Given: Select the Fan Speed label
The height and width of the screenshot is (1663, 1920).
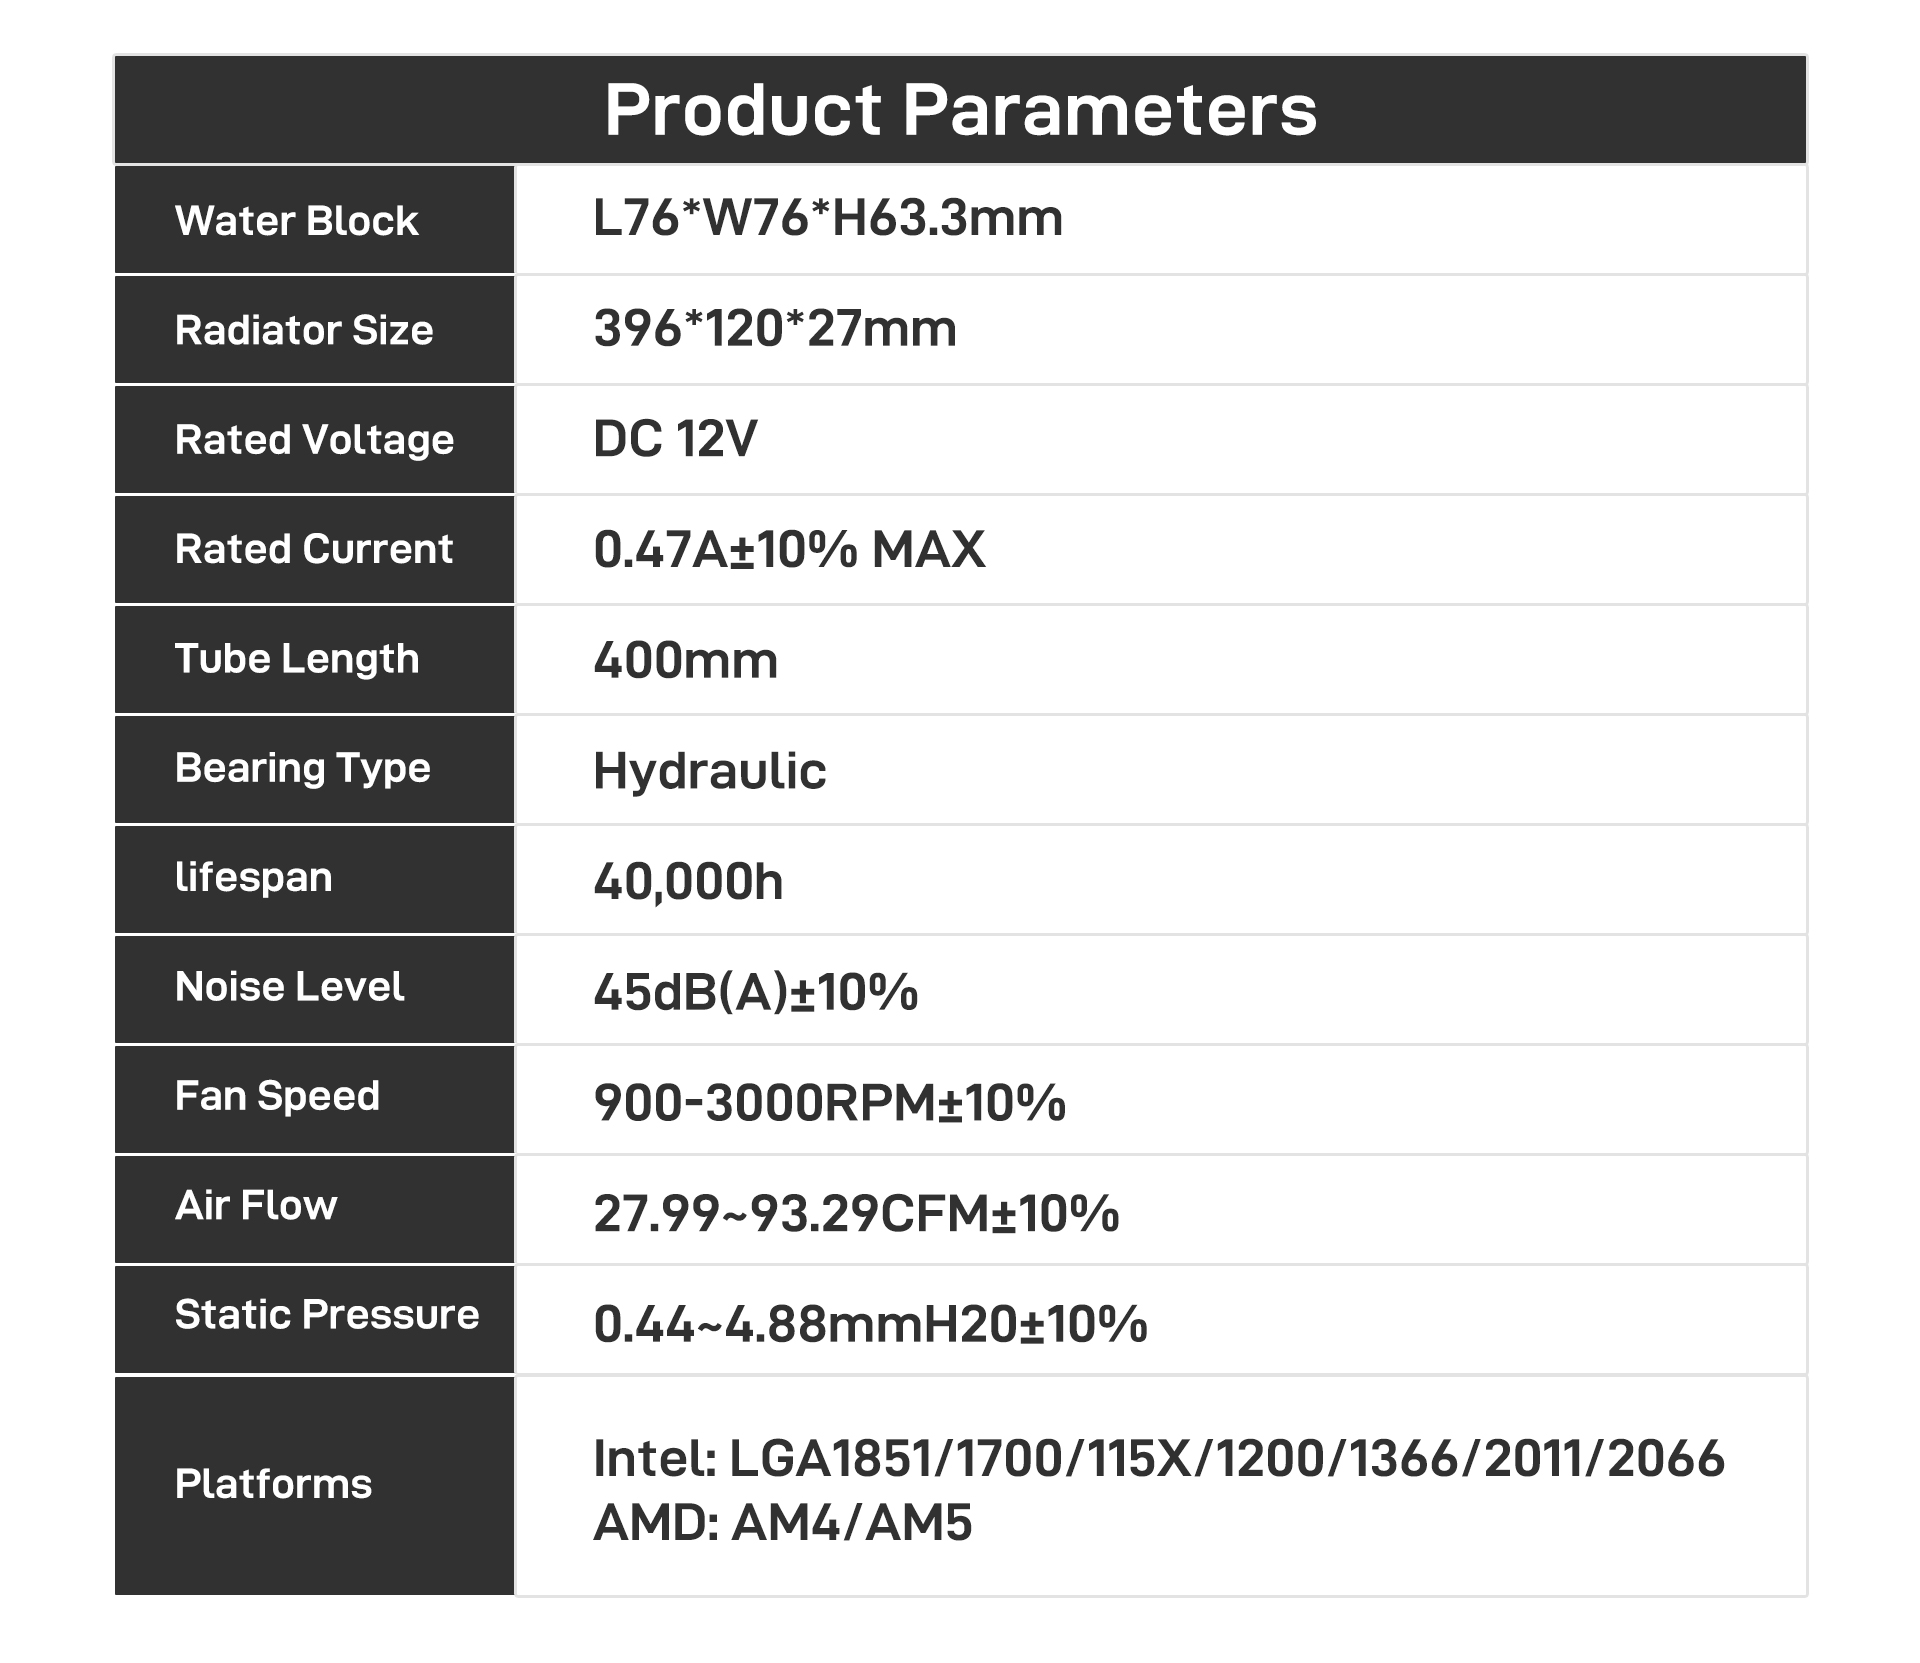Looking at the screenshot, I should click(x=277, y=1096).
